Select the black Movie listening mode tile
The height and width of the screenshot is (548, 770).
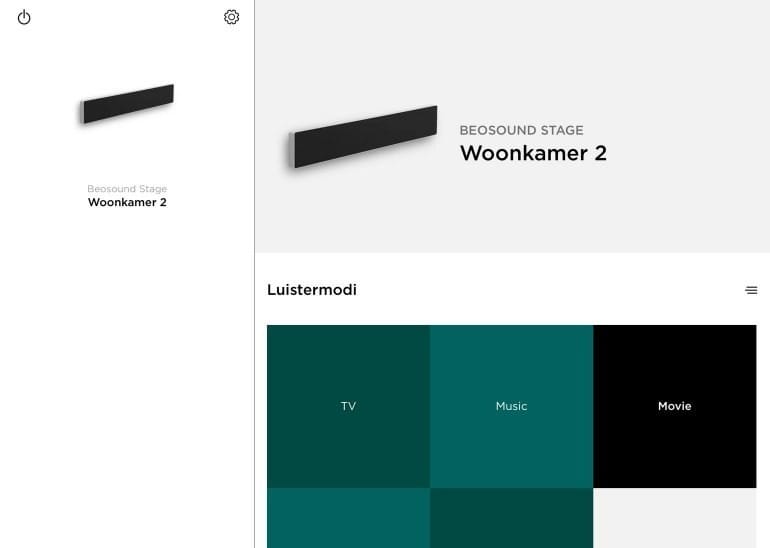coord(675,406)
